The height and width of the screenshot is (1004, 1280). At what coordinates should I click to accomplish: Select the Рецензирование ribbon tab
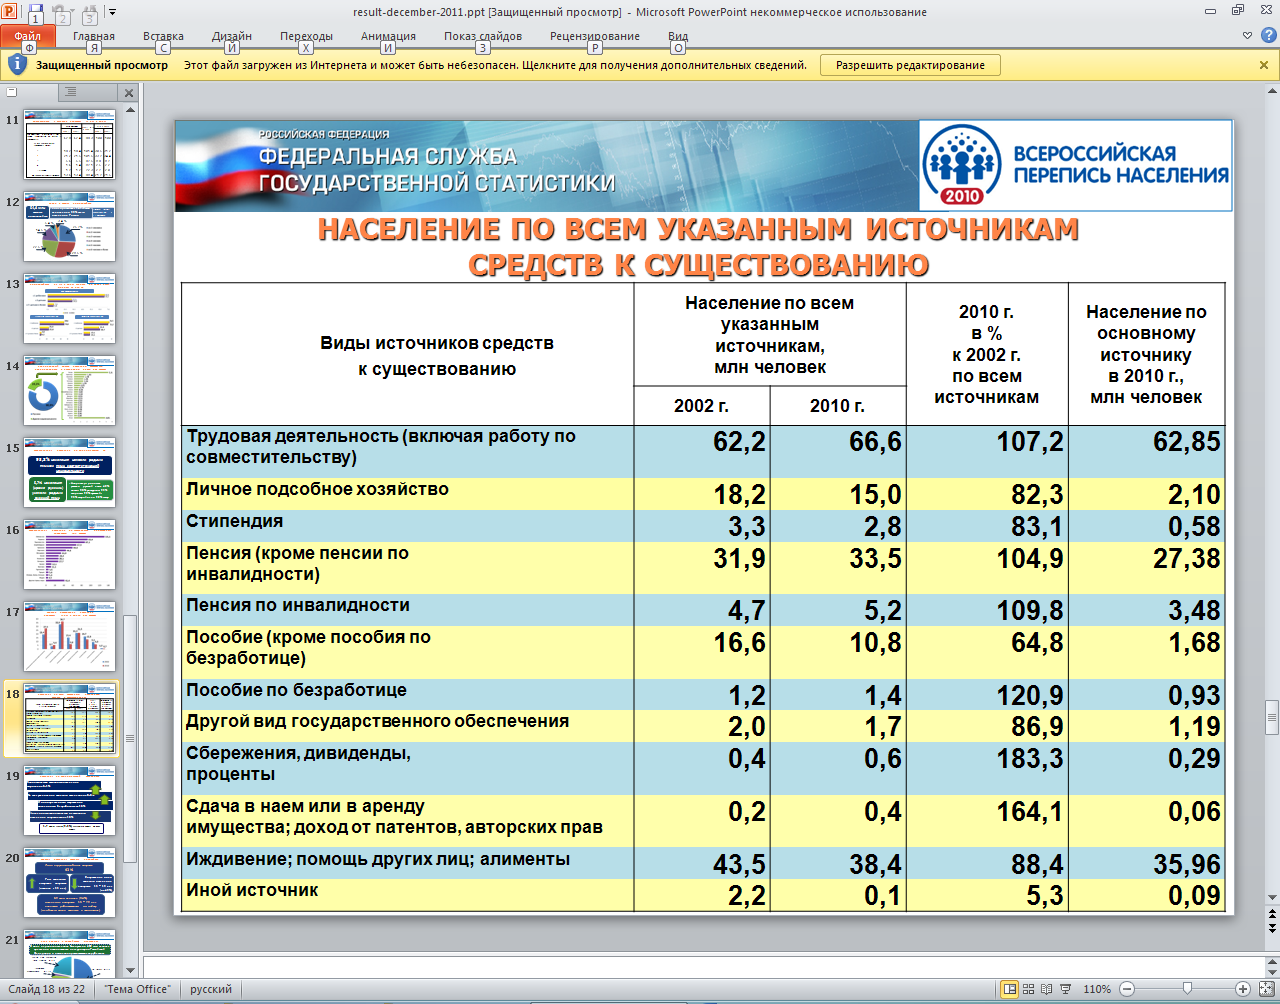[x=595, y=37]
